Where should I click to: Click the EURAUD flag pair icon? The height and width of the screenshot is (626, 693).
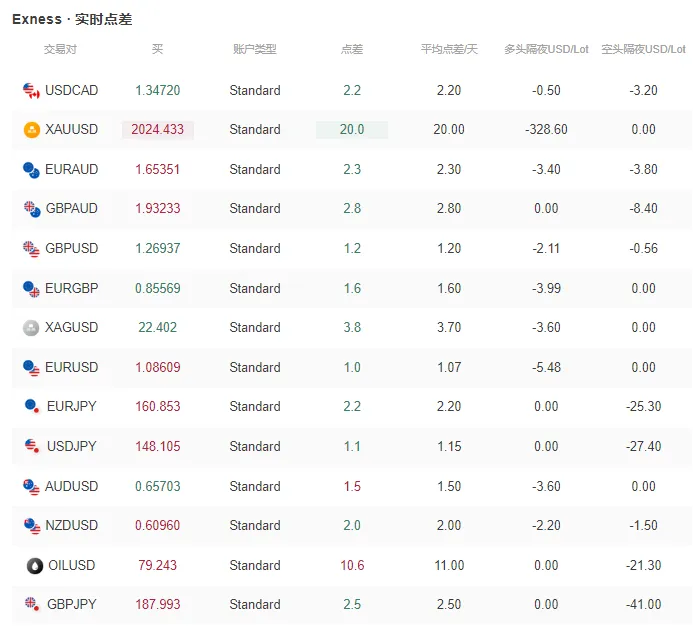coord(31,170)
